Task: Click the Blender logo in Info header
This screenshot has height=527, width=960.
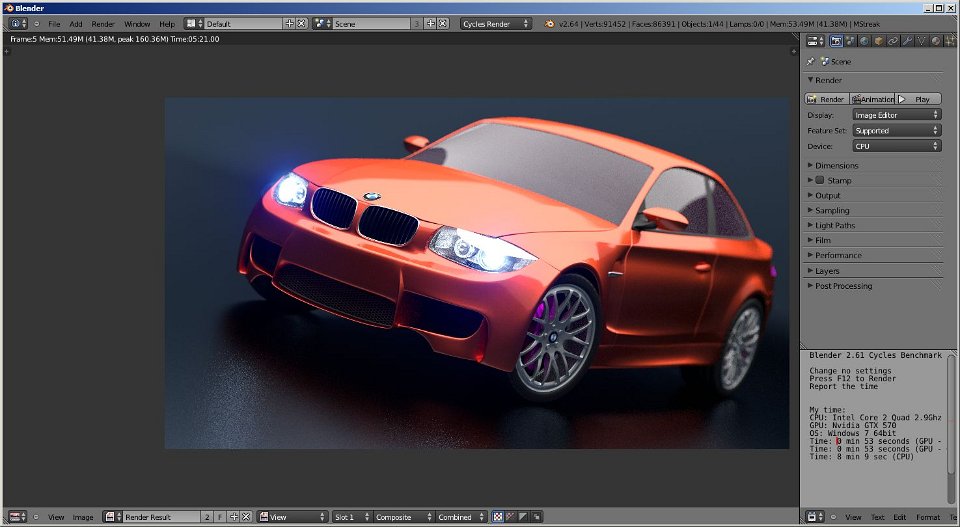Action: (549, 24)
